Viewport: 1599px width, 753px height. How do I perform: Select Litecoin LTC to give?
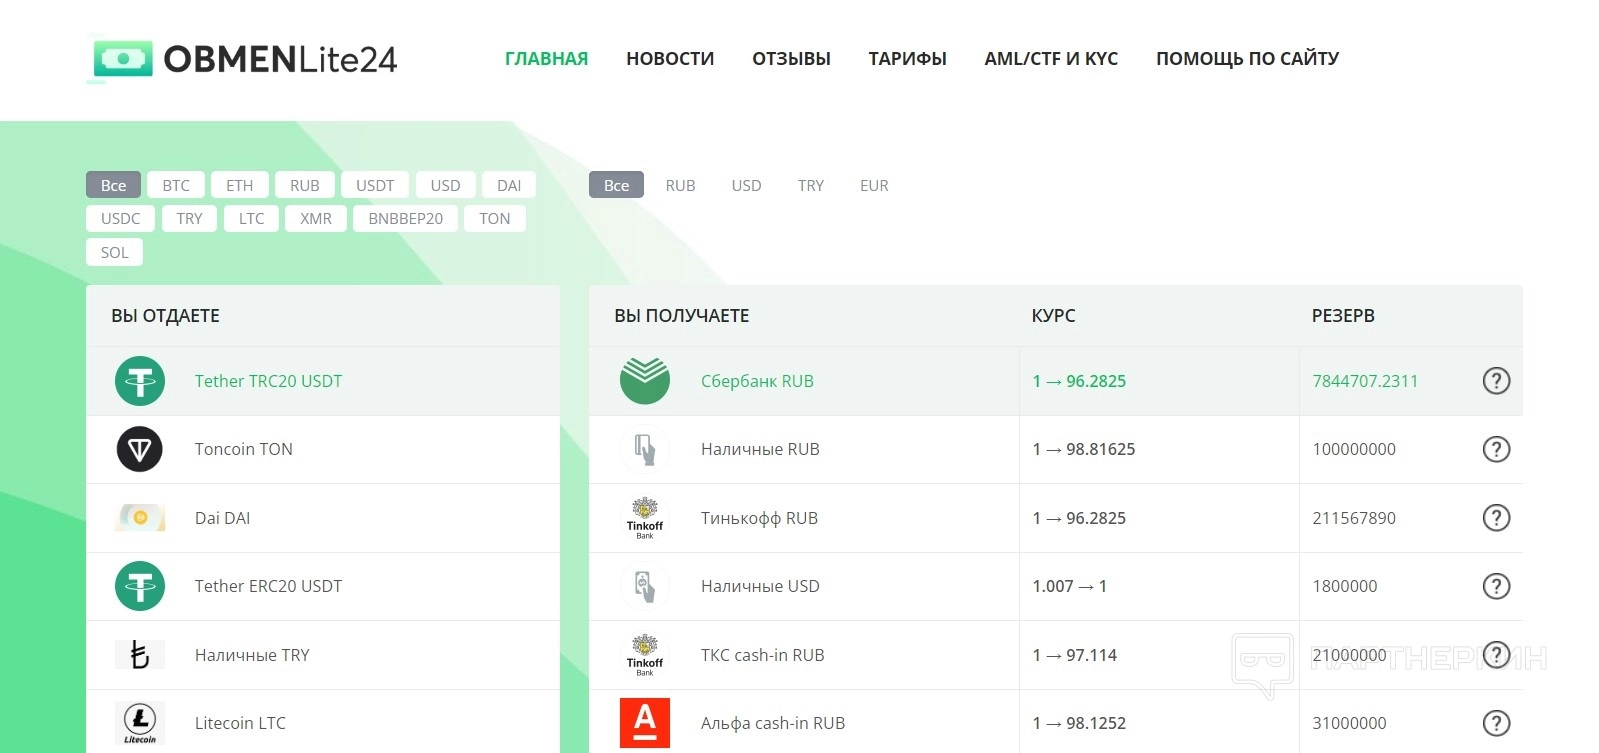pos(323,722)
